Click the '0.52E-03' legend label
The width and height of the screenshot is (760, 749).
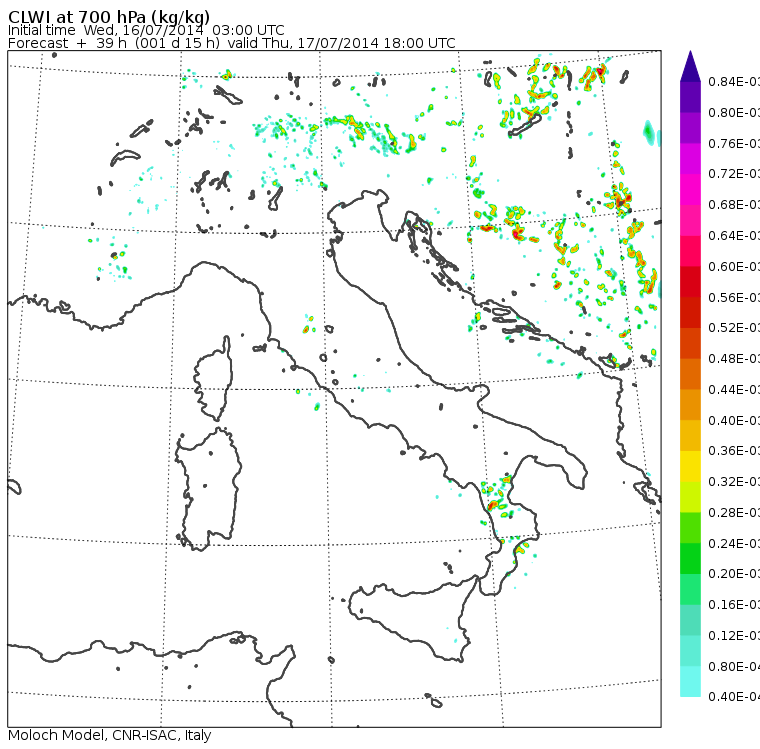point(734,328)
